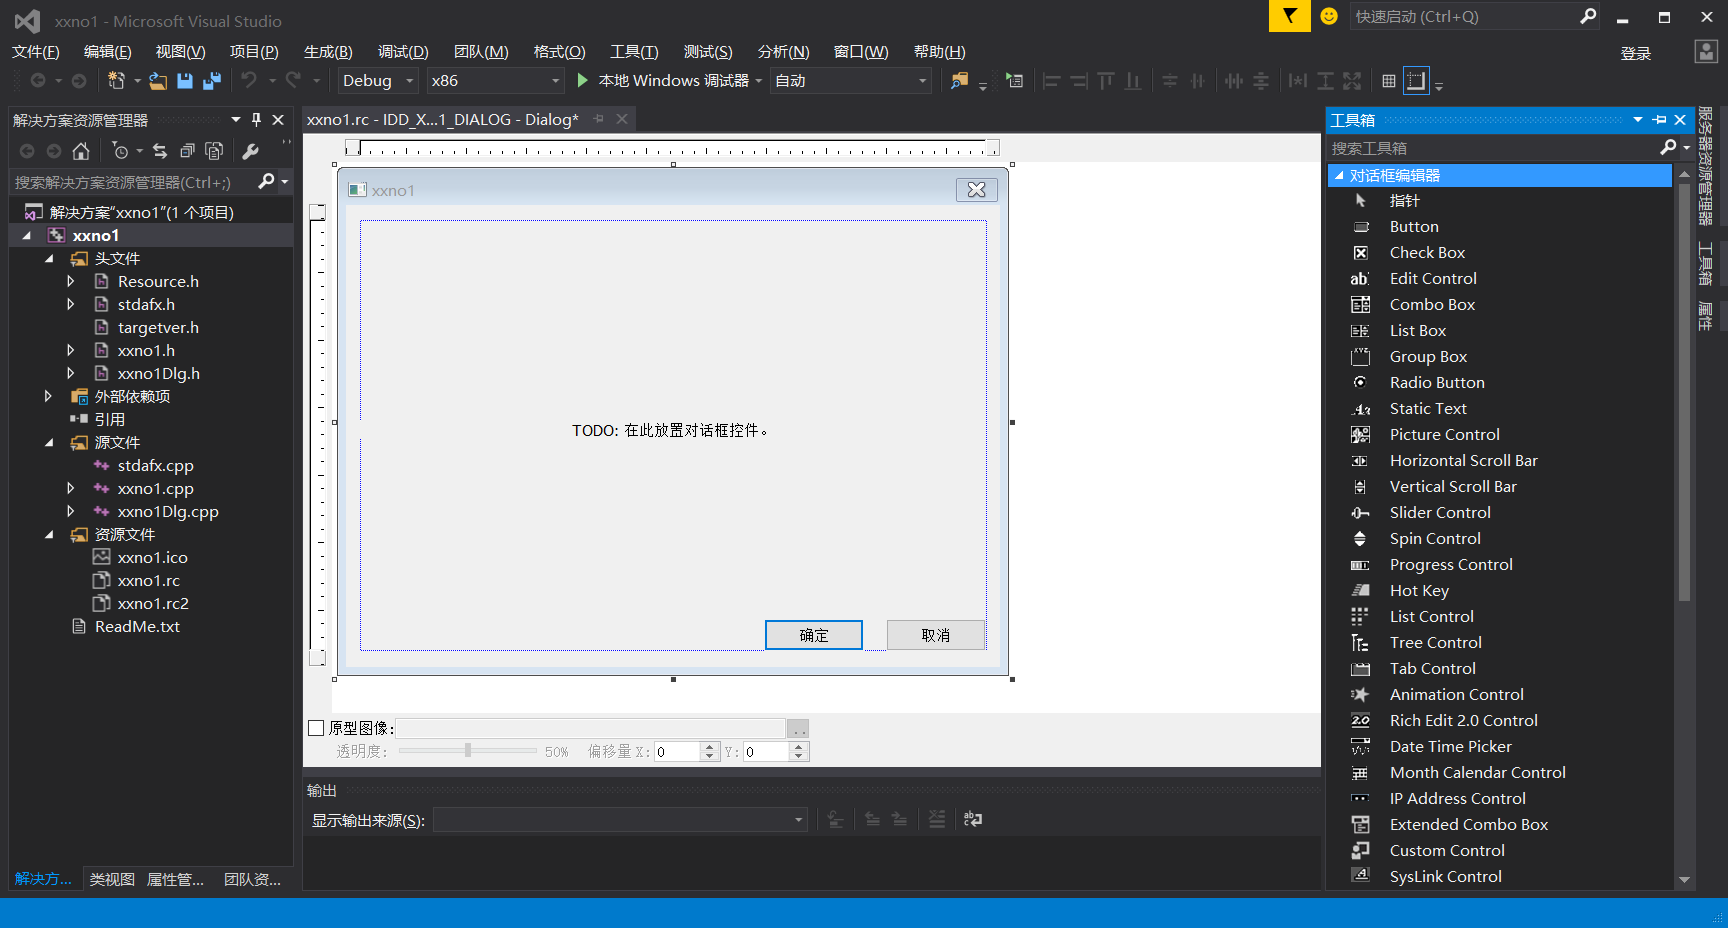
Task: Adjust the 透明度 slider
Action: point(466,750)
